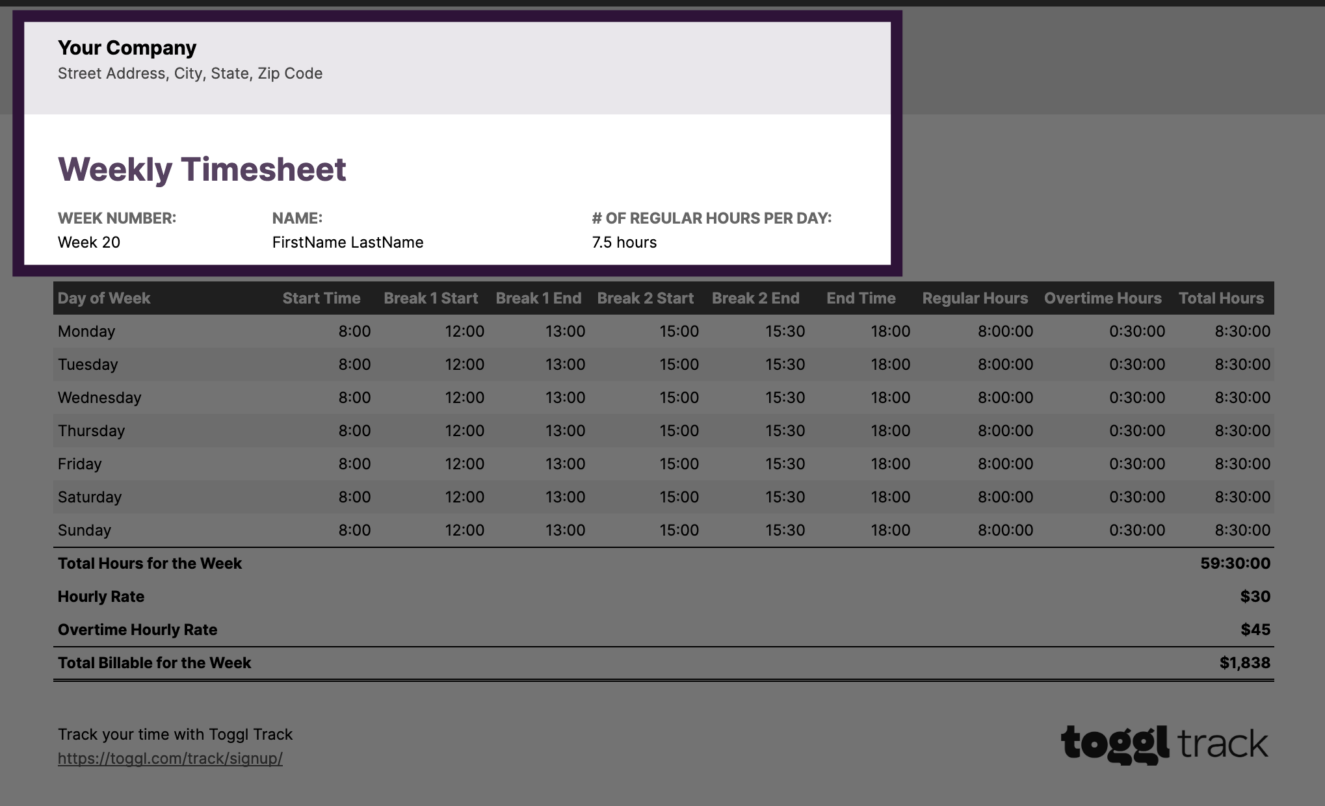Click the Day of Week column header
The width and height of the screenshot is (1325, 806).
[104, 298]
